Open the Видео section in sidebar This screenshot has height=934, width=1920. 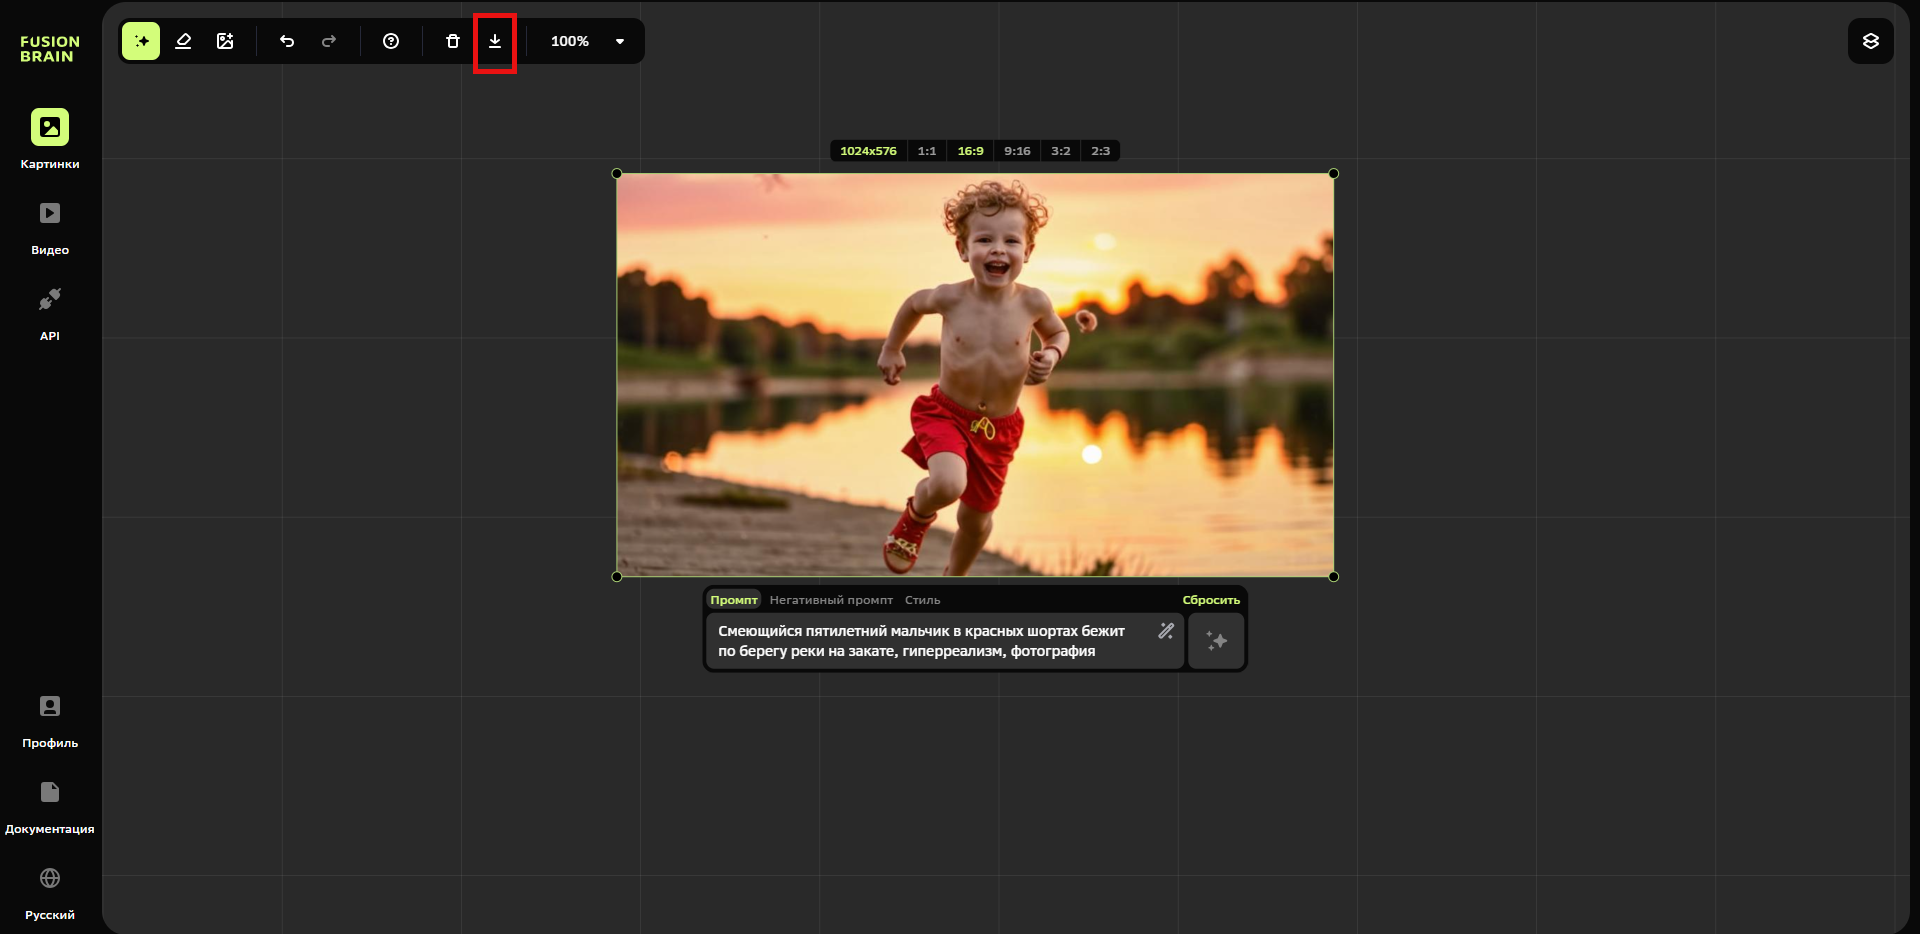50,228
